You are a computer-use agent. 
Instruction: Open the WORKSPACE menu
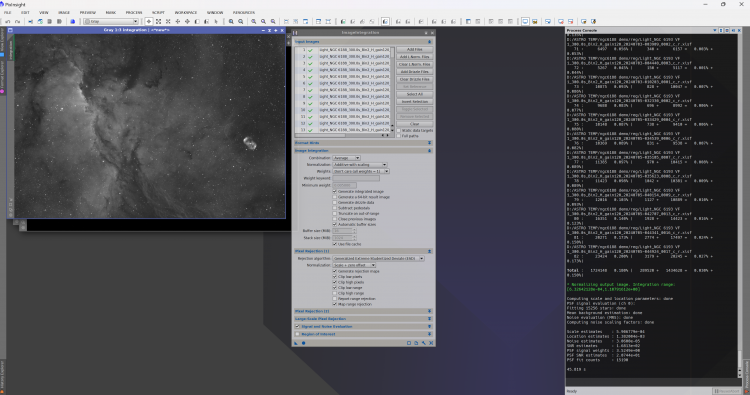click(186, 12)
